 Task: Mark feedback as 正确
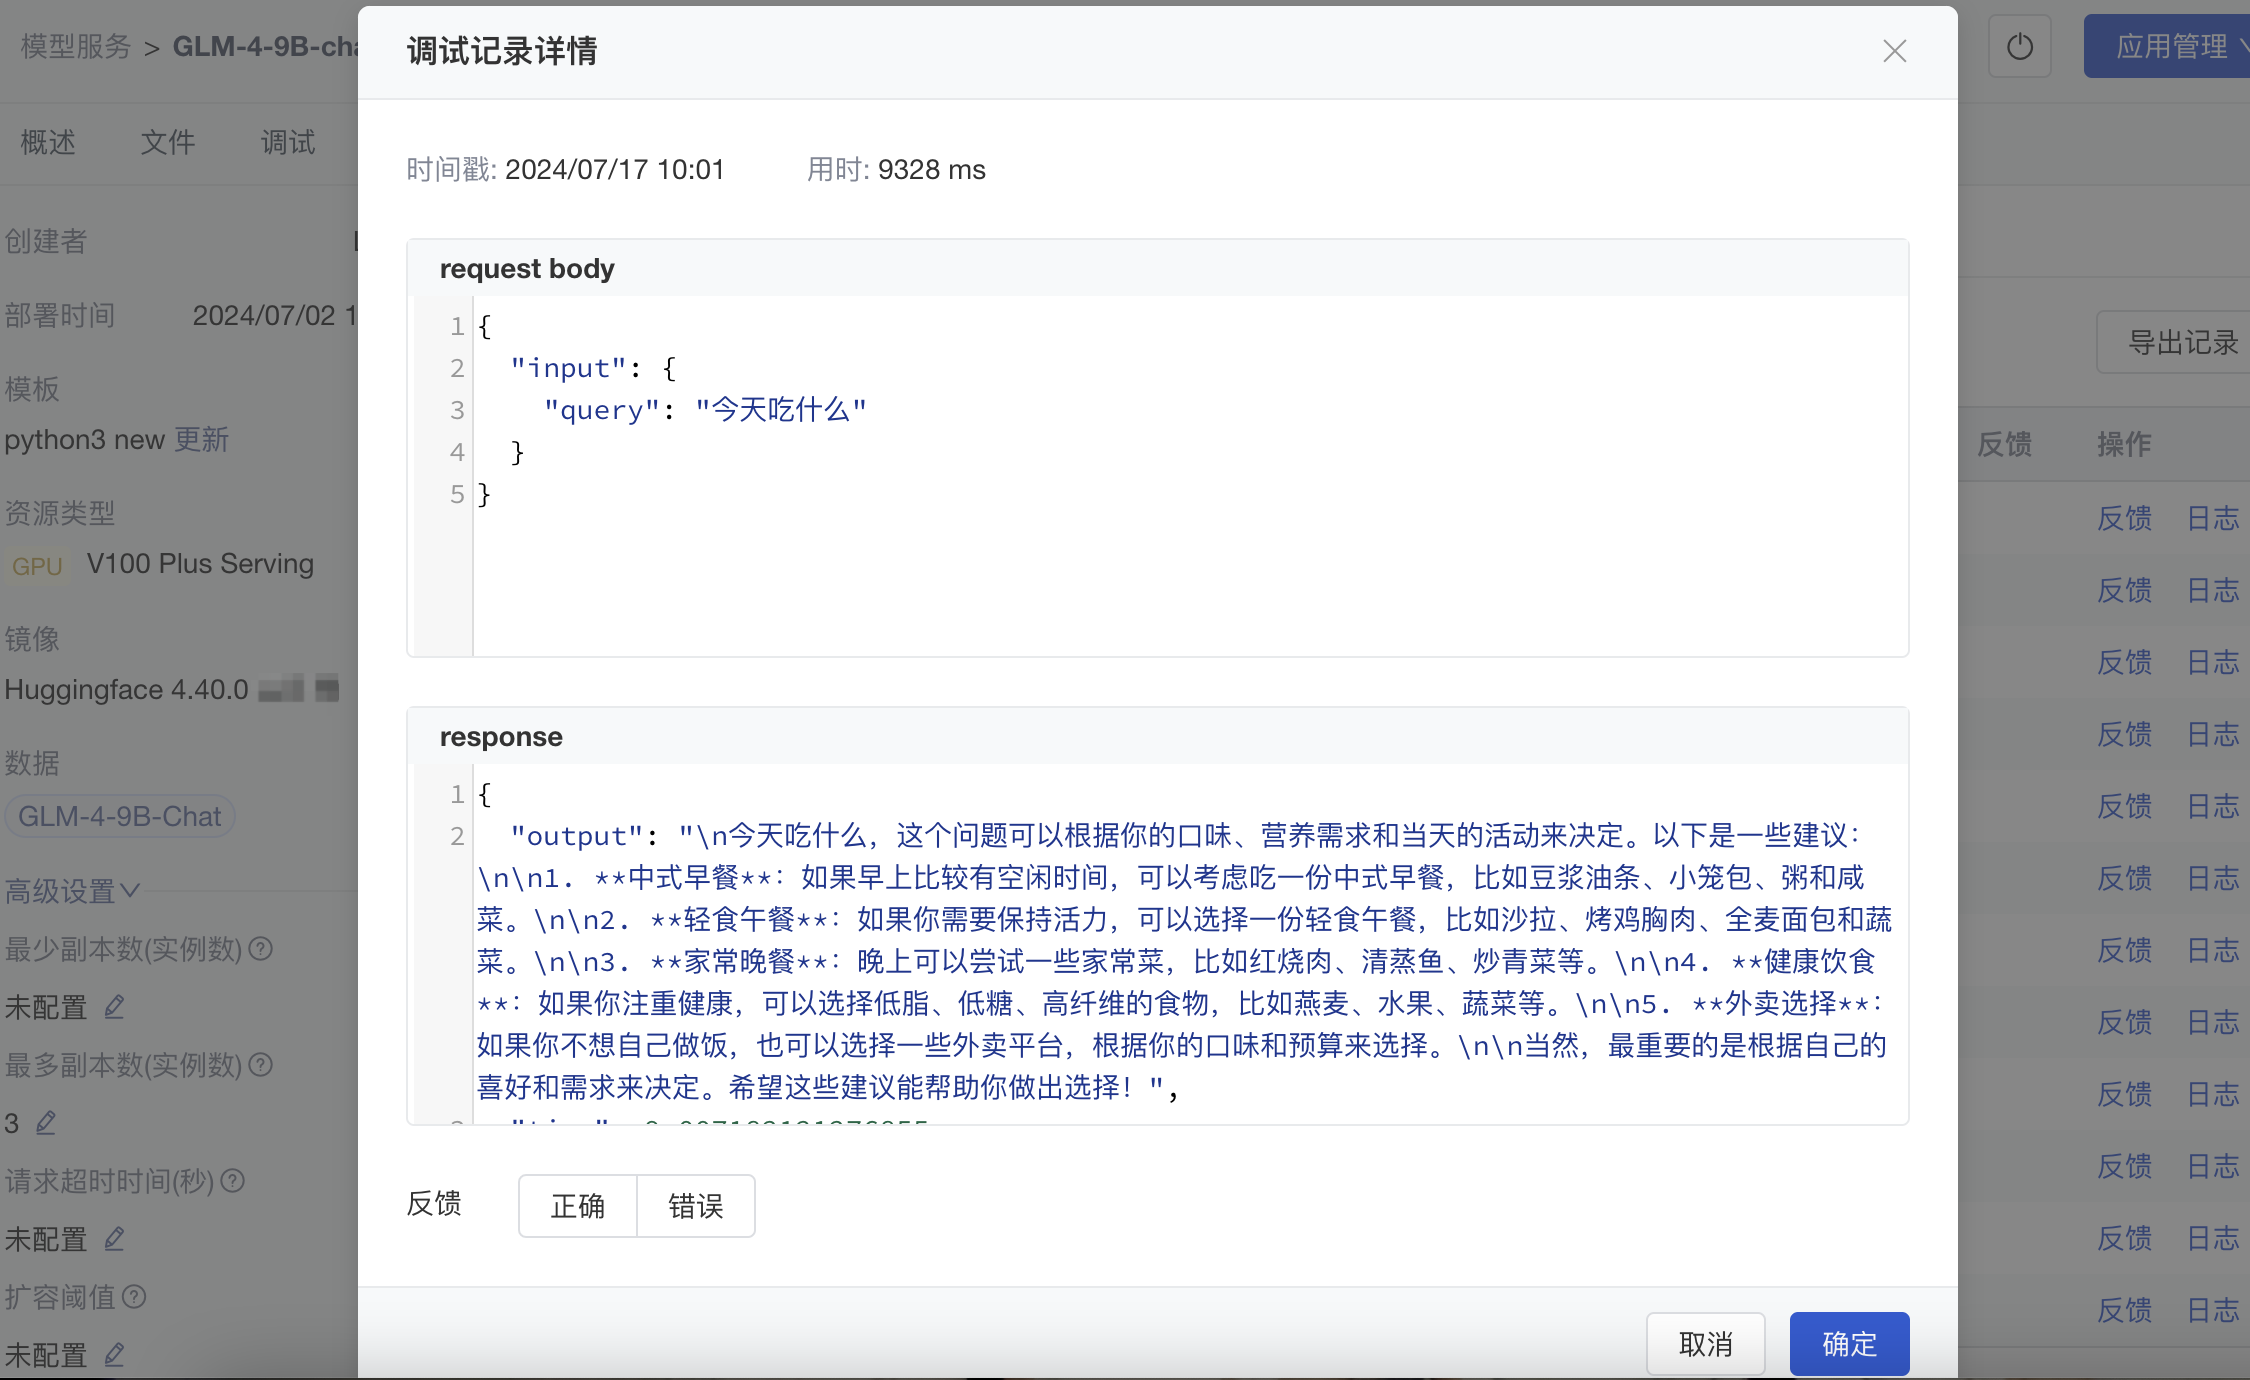tap(577, 1206)
